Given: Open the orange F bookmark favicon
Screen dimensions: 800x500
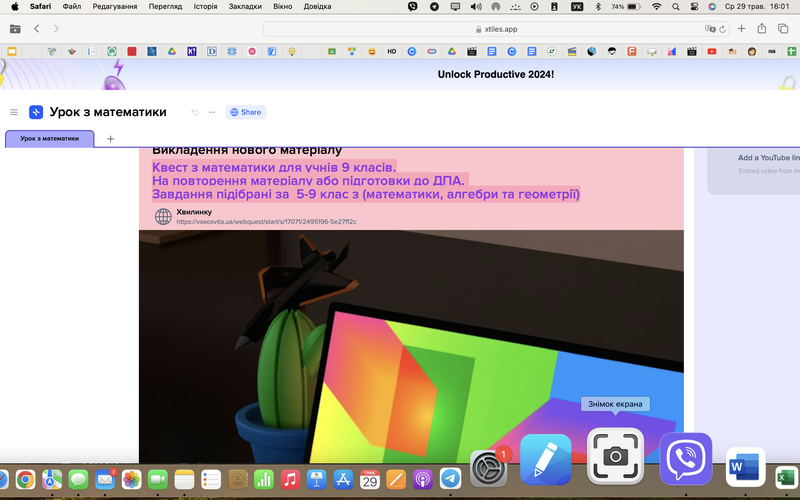Looking at the screenshot, I should [632, 51].
